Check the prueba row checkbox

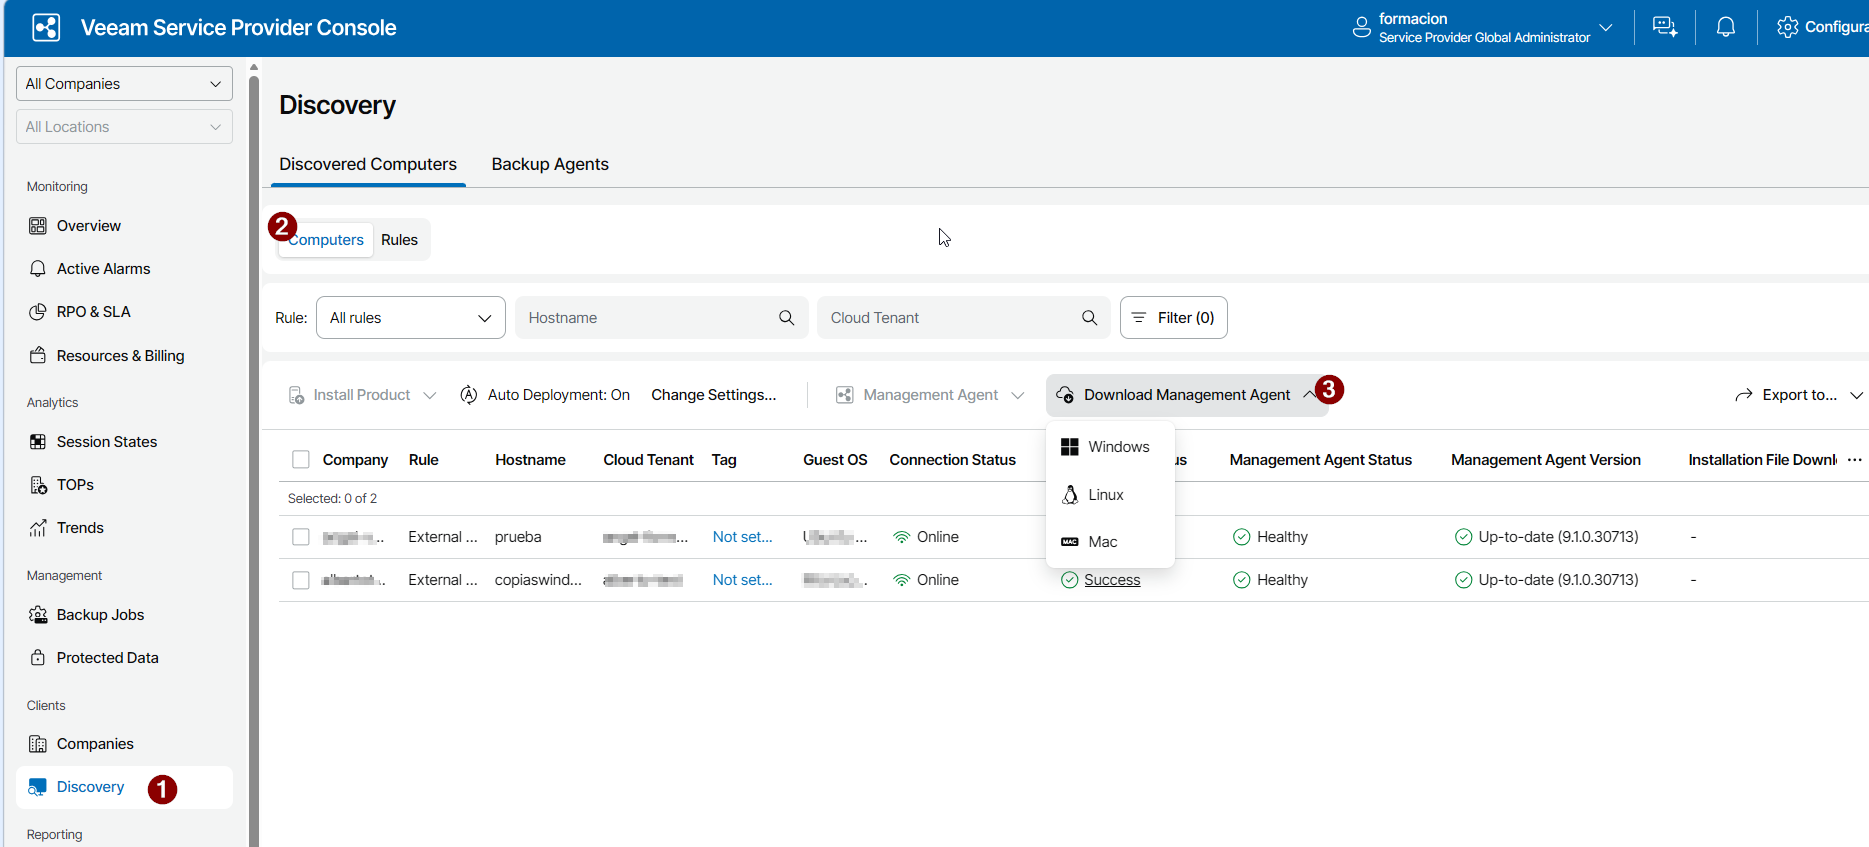pos(301,537)
